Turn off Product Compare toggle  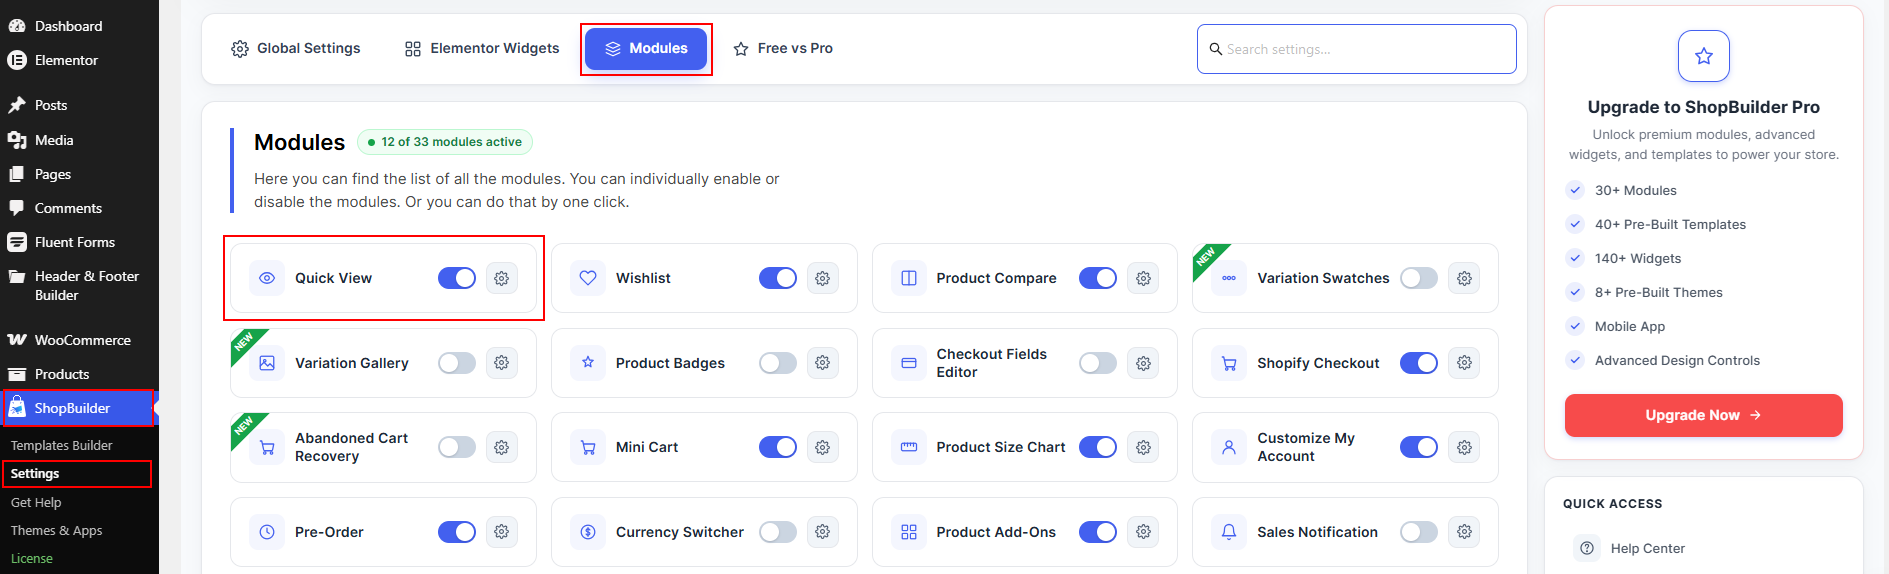[x=1098, y=278]
